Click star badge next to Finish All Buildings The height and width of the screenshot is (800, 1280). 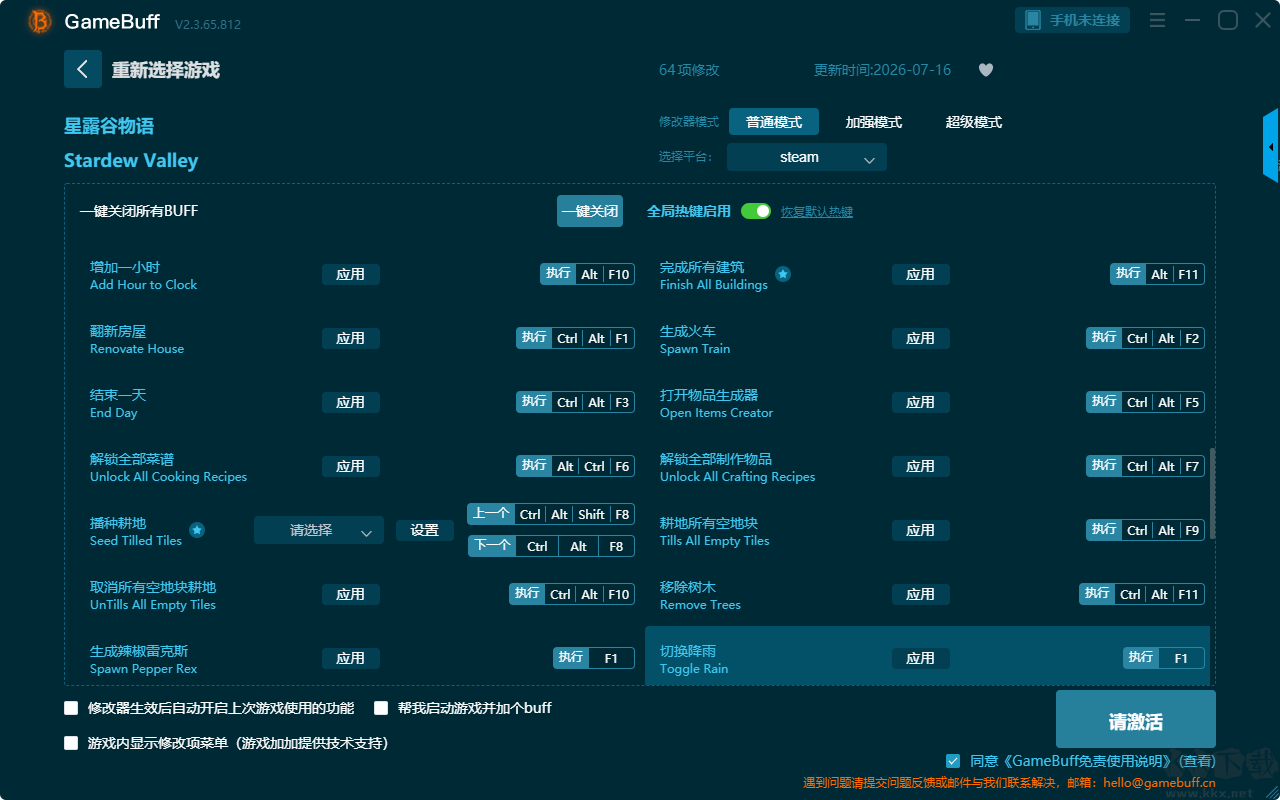pyautogui.click(x=783, y=274)
